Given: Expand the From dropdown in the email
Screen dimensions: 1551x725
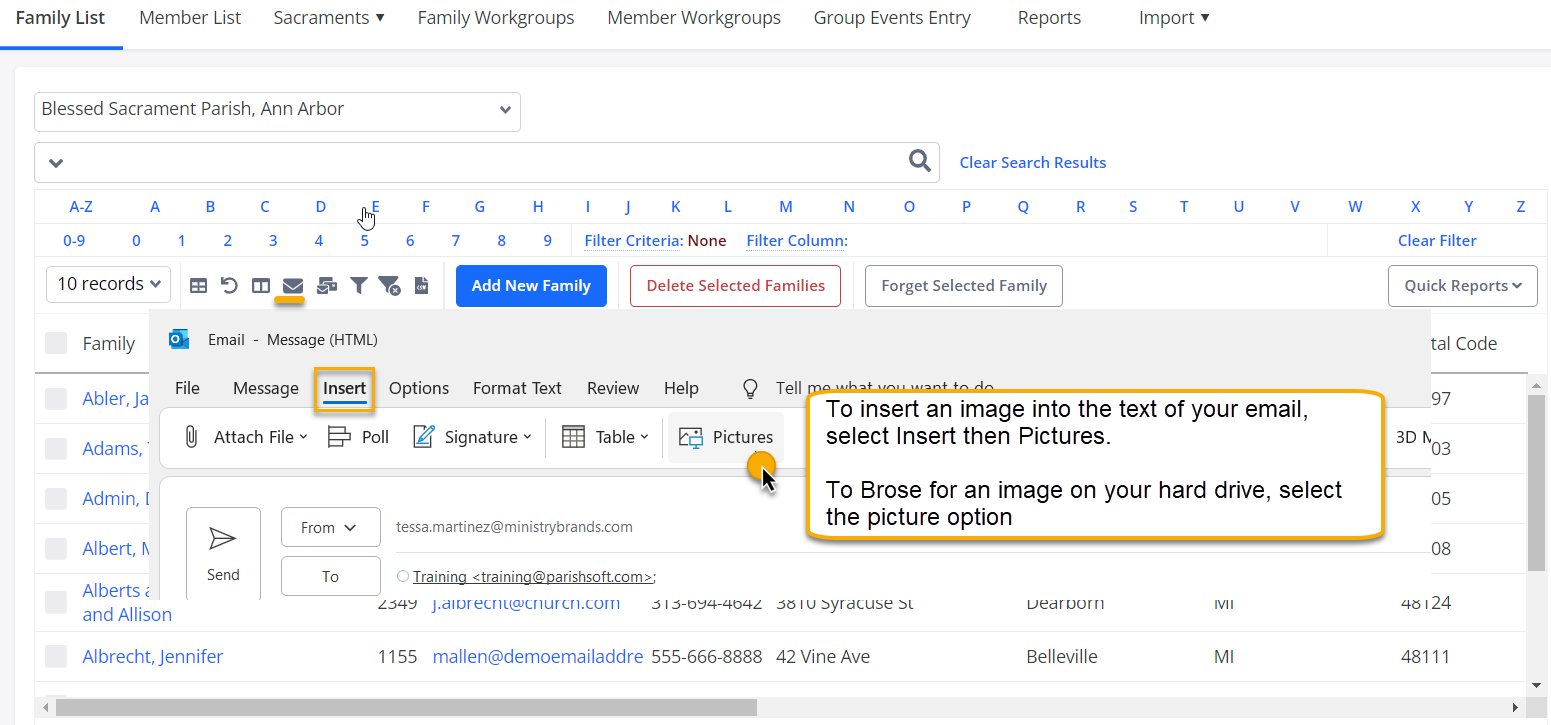Looking at the screenshot, I should pos(330,527).
